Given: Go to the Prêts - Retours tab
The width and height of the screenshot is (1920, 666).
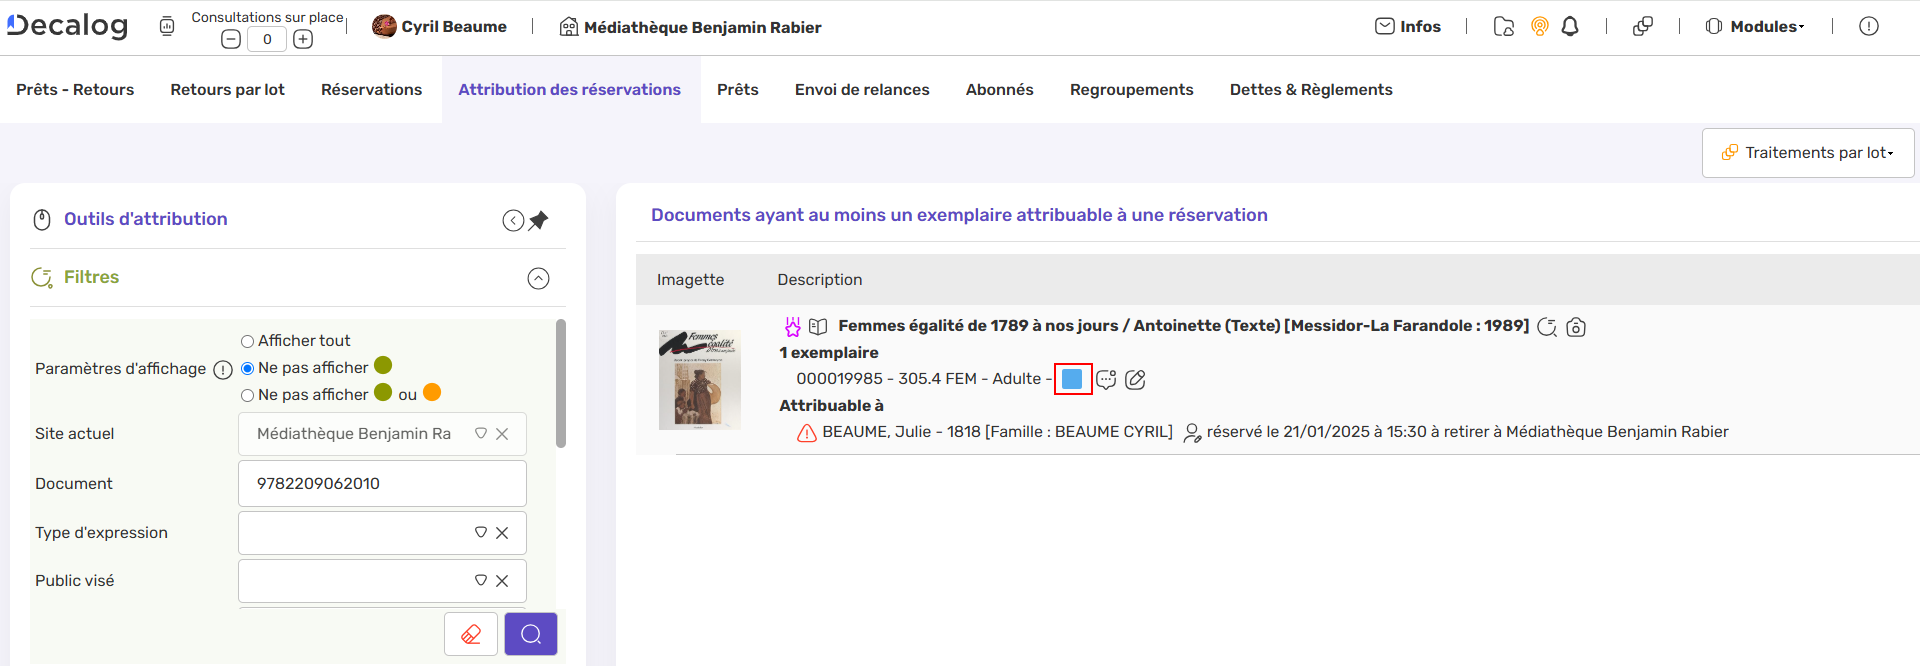Looking at the screenshot, I should pos(75,89).
